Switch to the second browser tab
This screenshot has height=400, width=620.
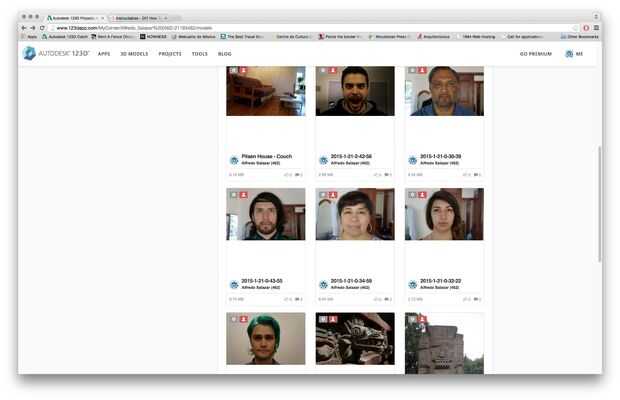[x=136, y=18]
